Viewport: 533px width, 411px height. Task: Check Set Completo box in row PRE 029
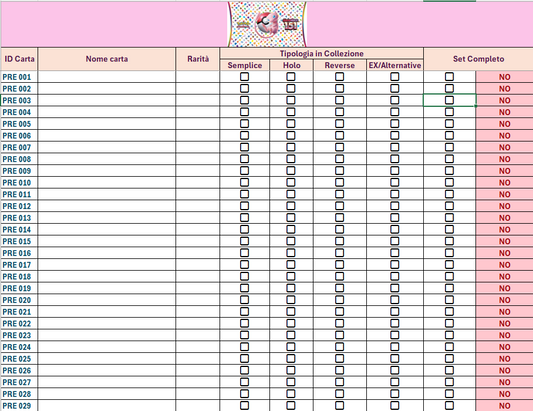[x=449, y=406]
